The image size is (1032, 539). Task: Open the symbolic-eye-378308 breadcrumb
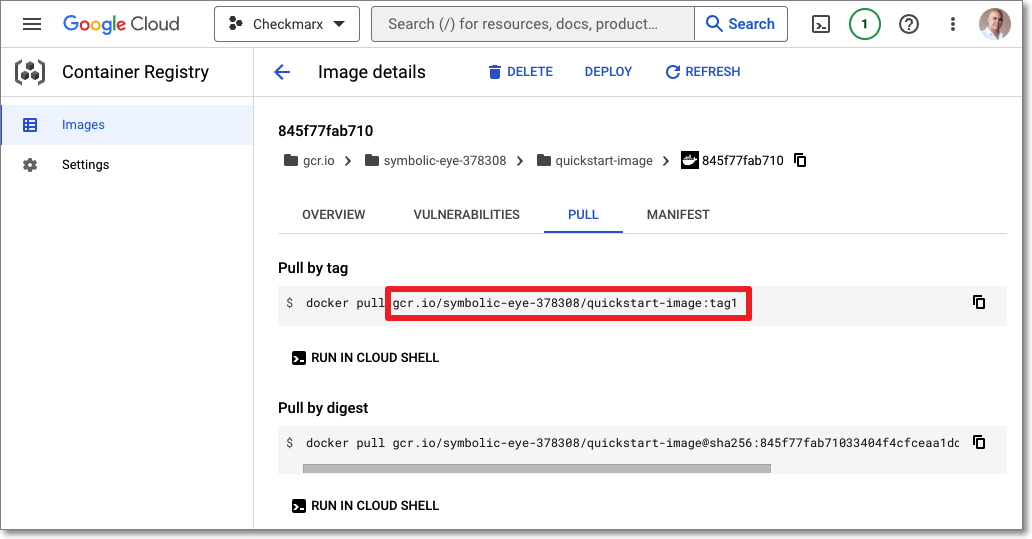436,161
